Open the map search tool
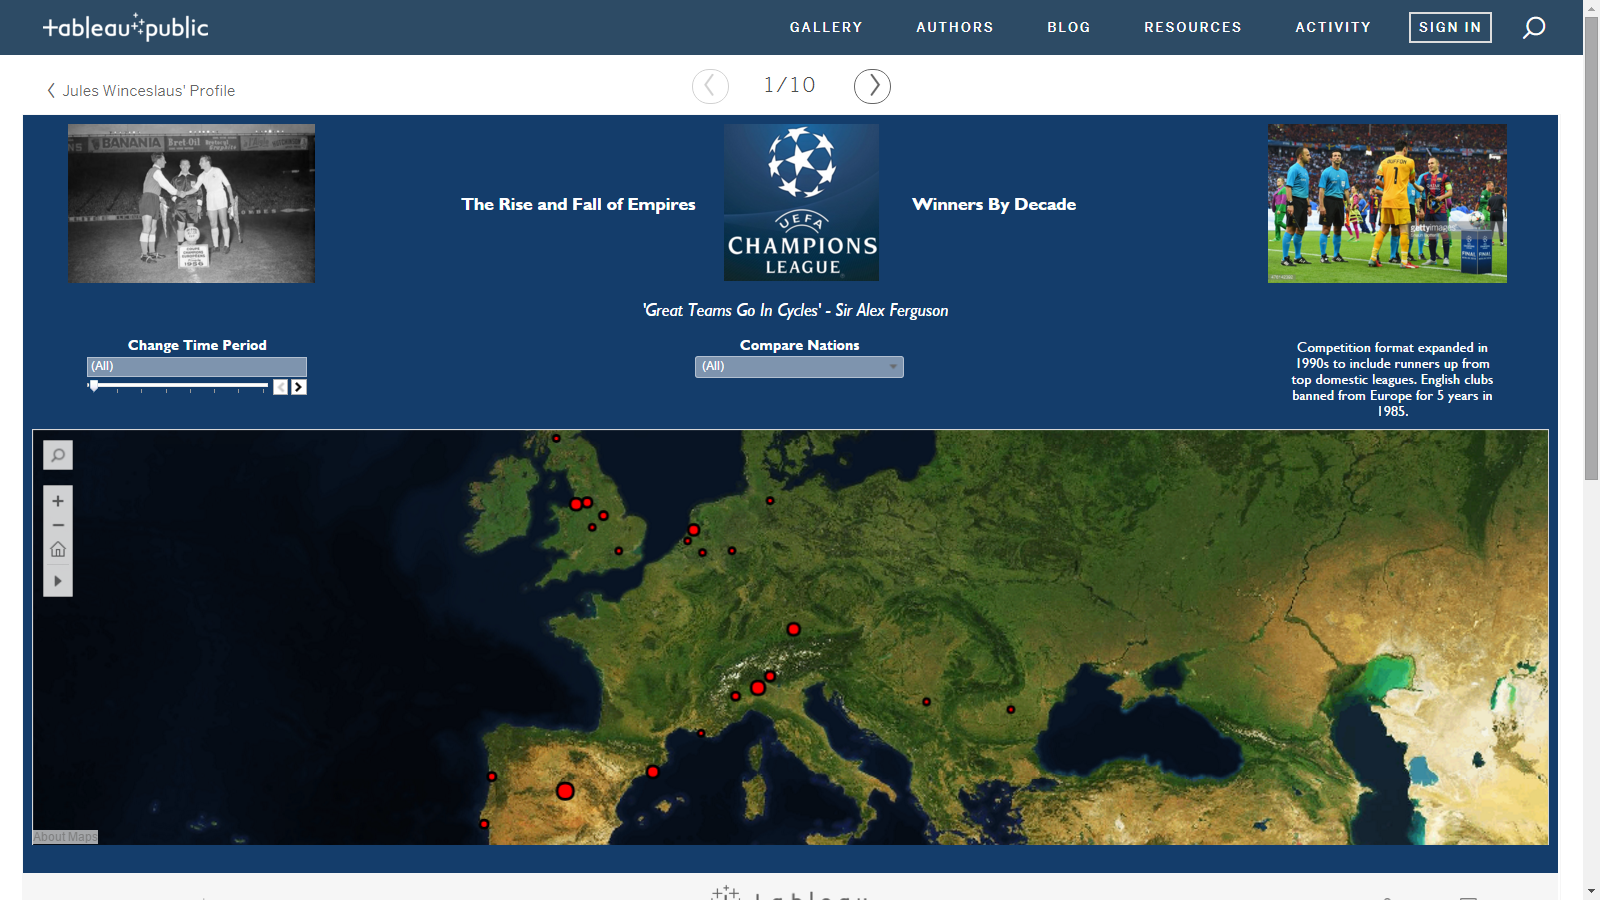 [58, 455]
